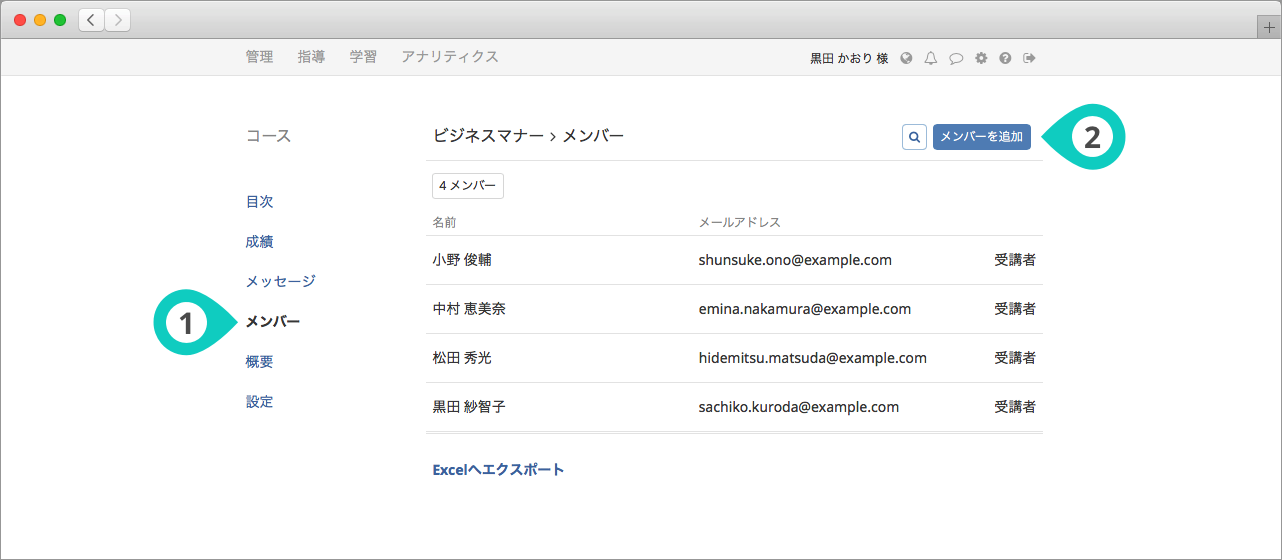Click the help question mark icon
The image size is (1282, 560).
pyautogui.click(x=1005, y=58)
